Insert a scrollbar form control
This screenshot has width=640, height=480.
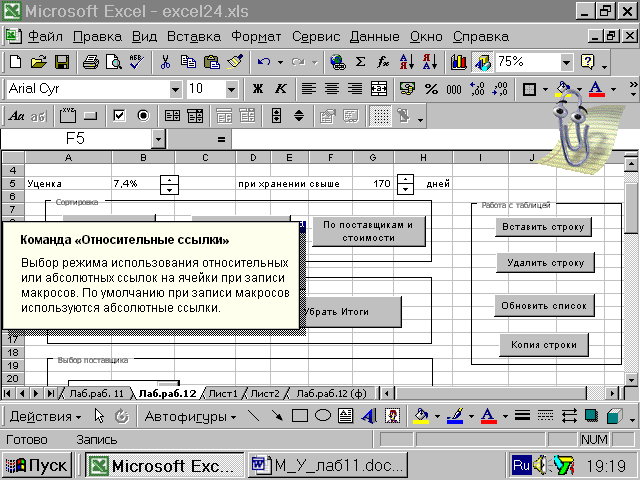(x=276, y=116)
